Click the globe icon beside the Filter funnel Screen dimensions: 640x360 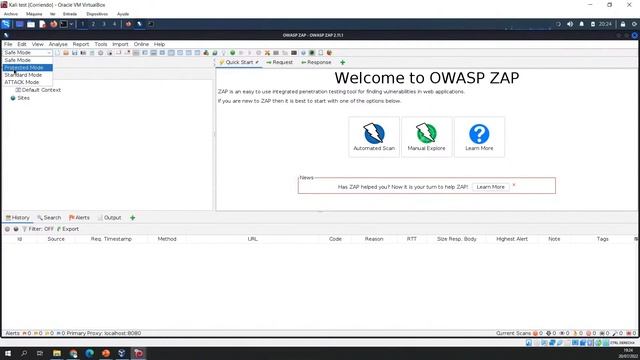[x=16, y=229]
